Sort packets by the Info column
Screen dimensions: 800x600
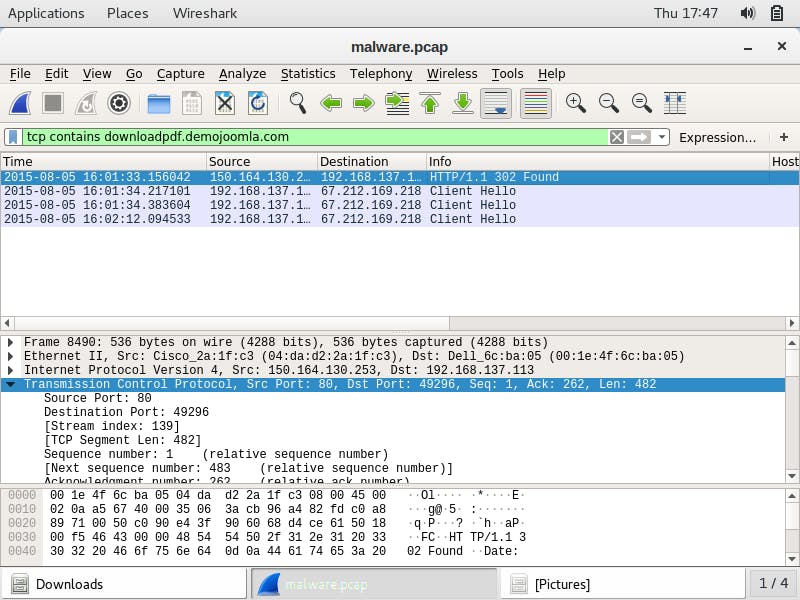(598, 162)
